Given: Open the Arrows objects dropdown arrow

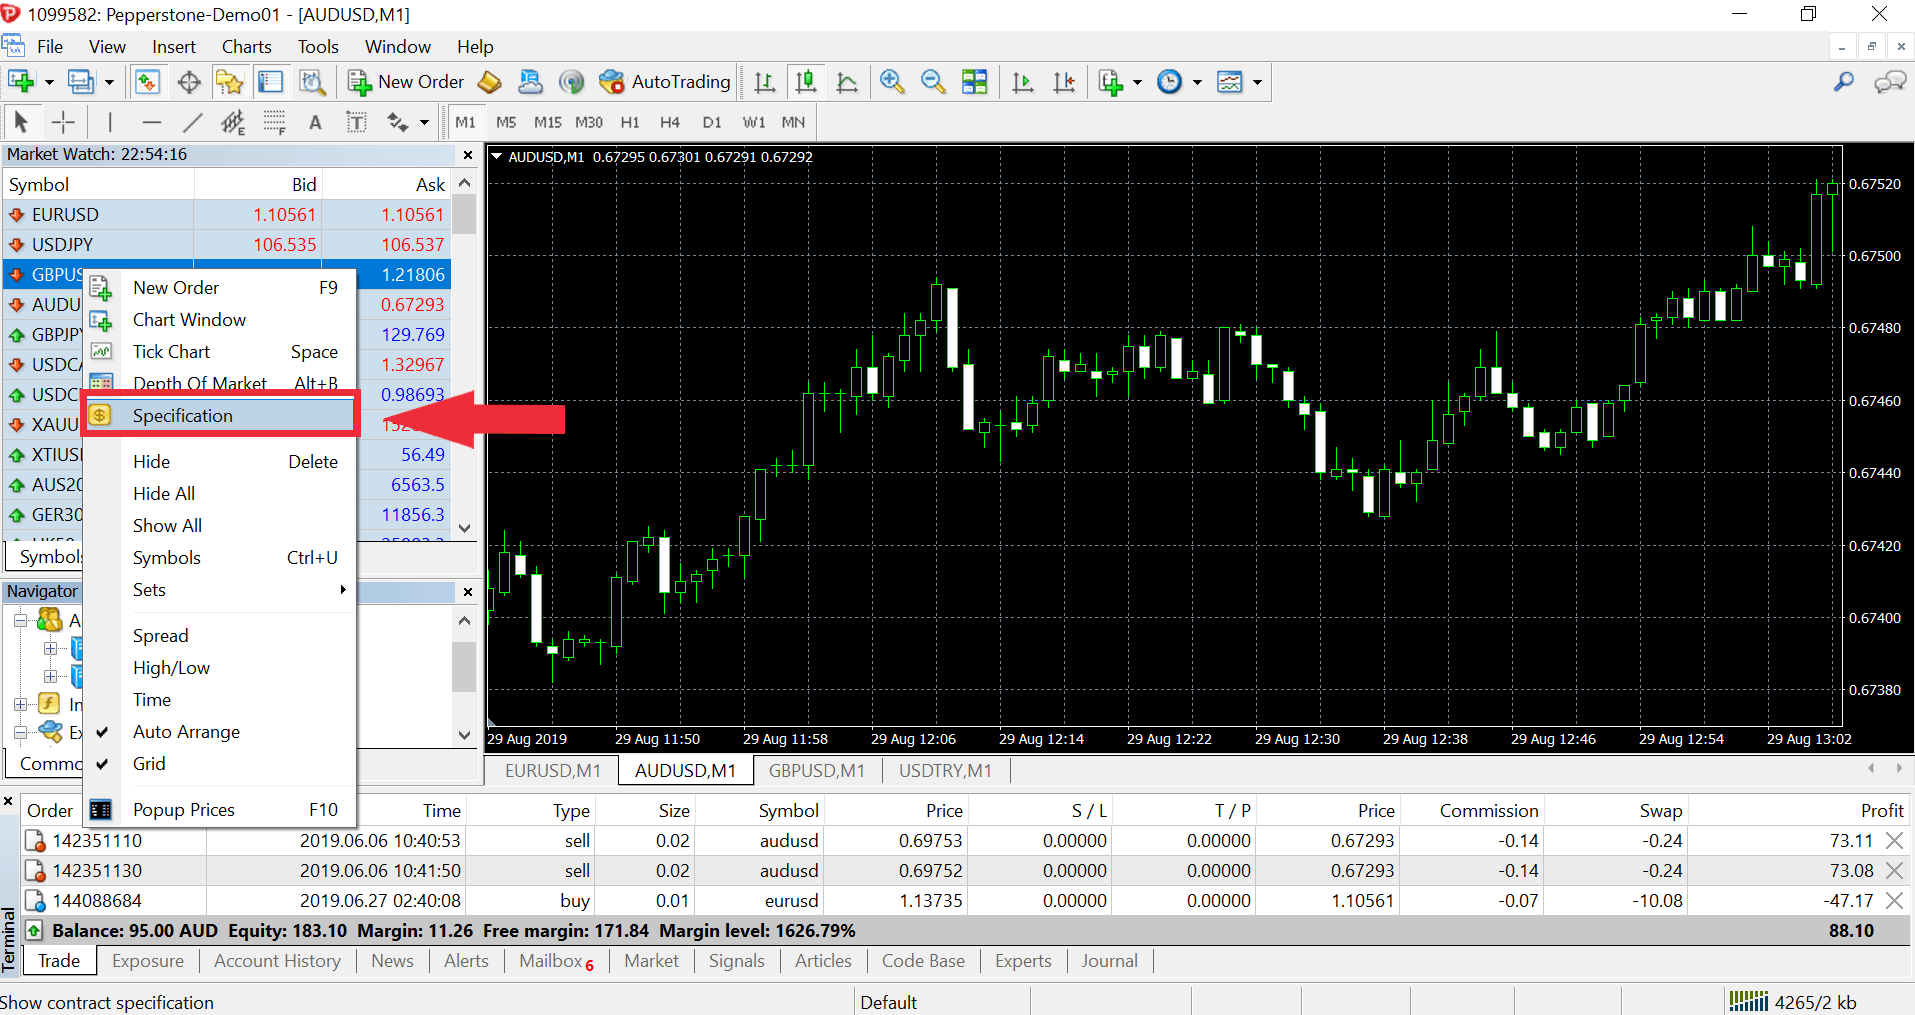Looking at the screenshot, I should tap(424, 123).
